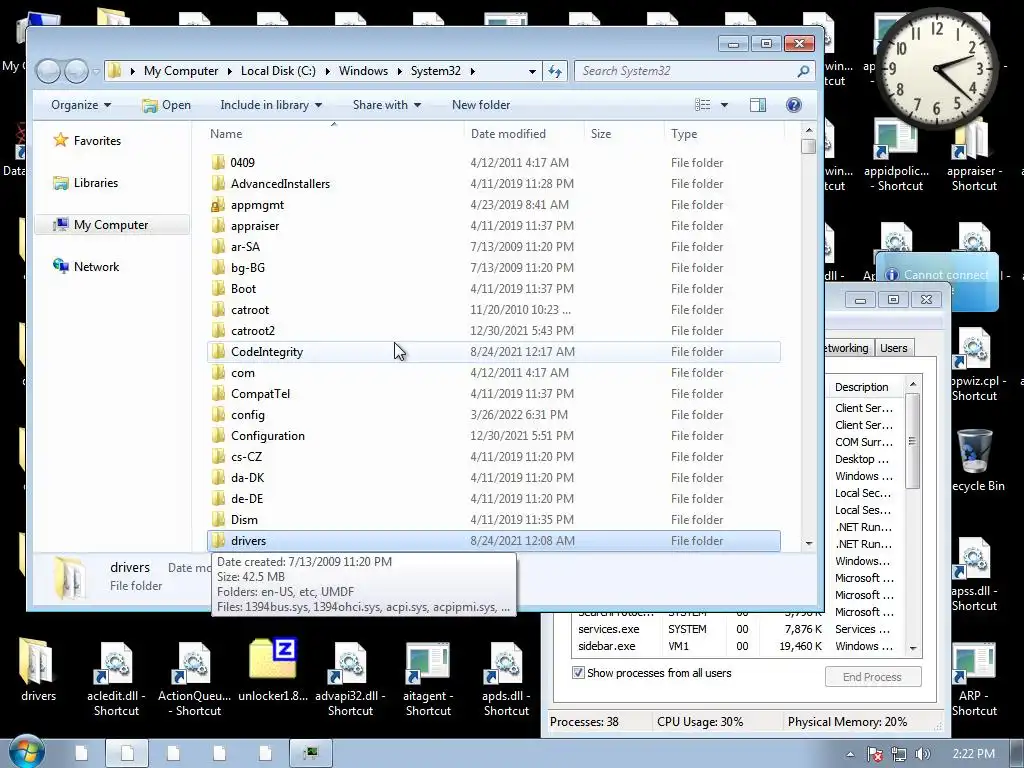Show hidden tray icons arrow
Viewport: 1024px width, 768px height.
[x=850, y=754]
